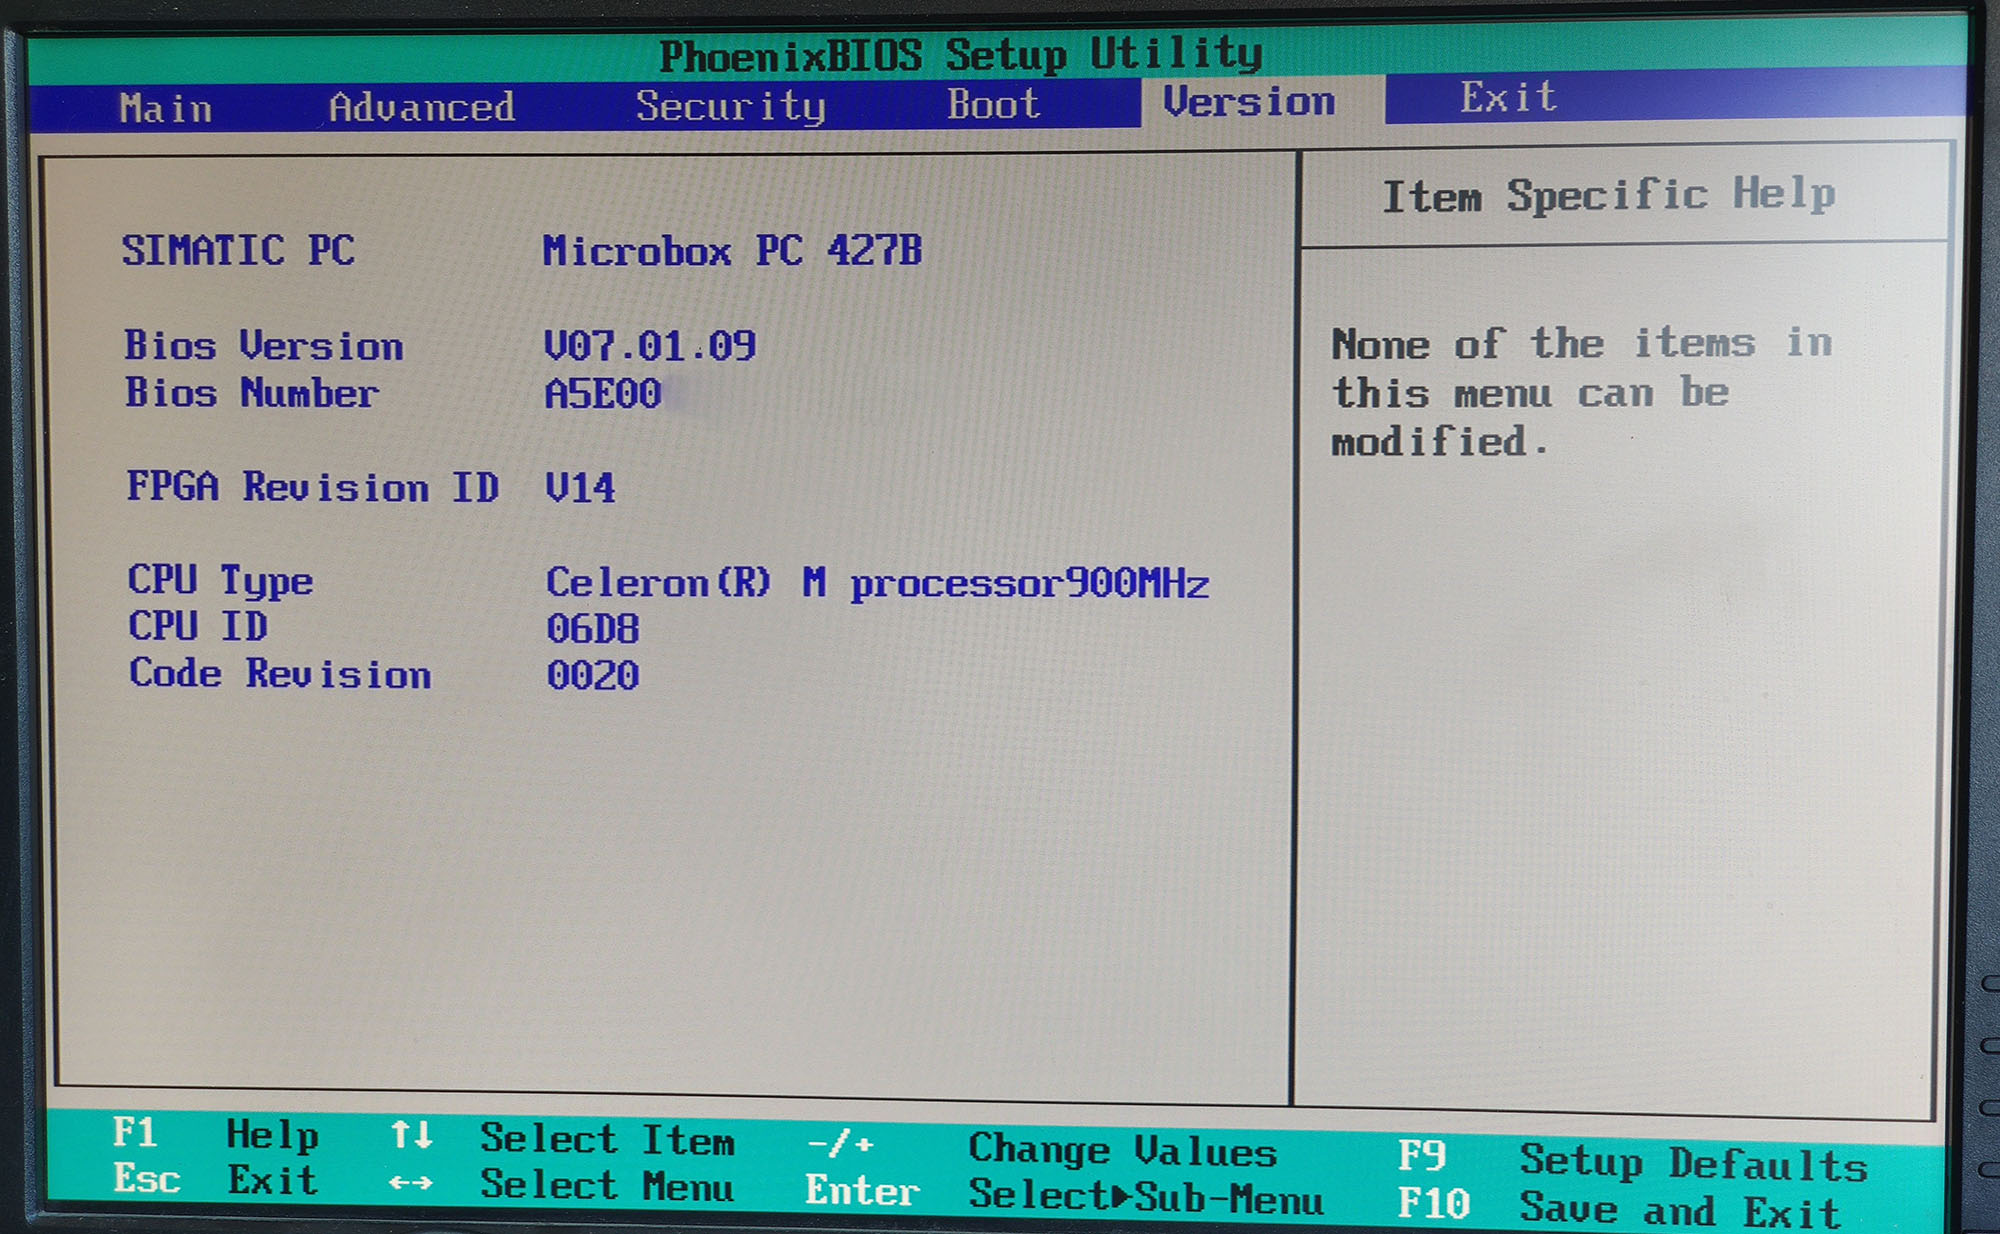2000x1234 pixels.
Task: Select the Microbox PC 427B value
Action: pyautogui.click(x=732, y=250)
